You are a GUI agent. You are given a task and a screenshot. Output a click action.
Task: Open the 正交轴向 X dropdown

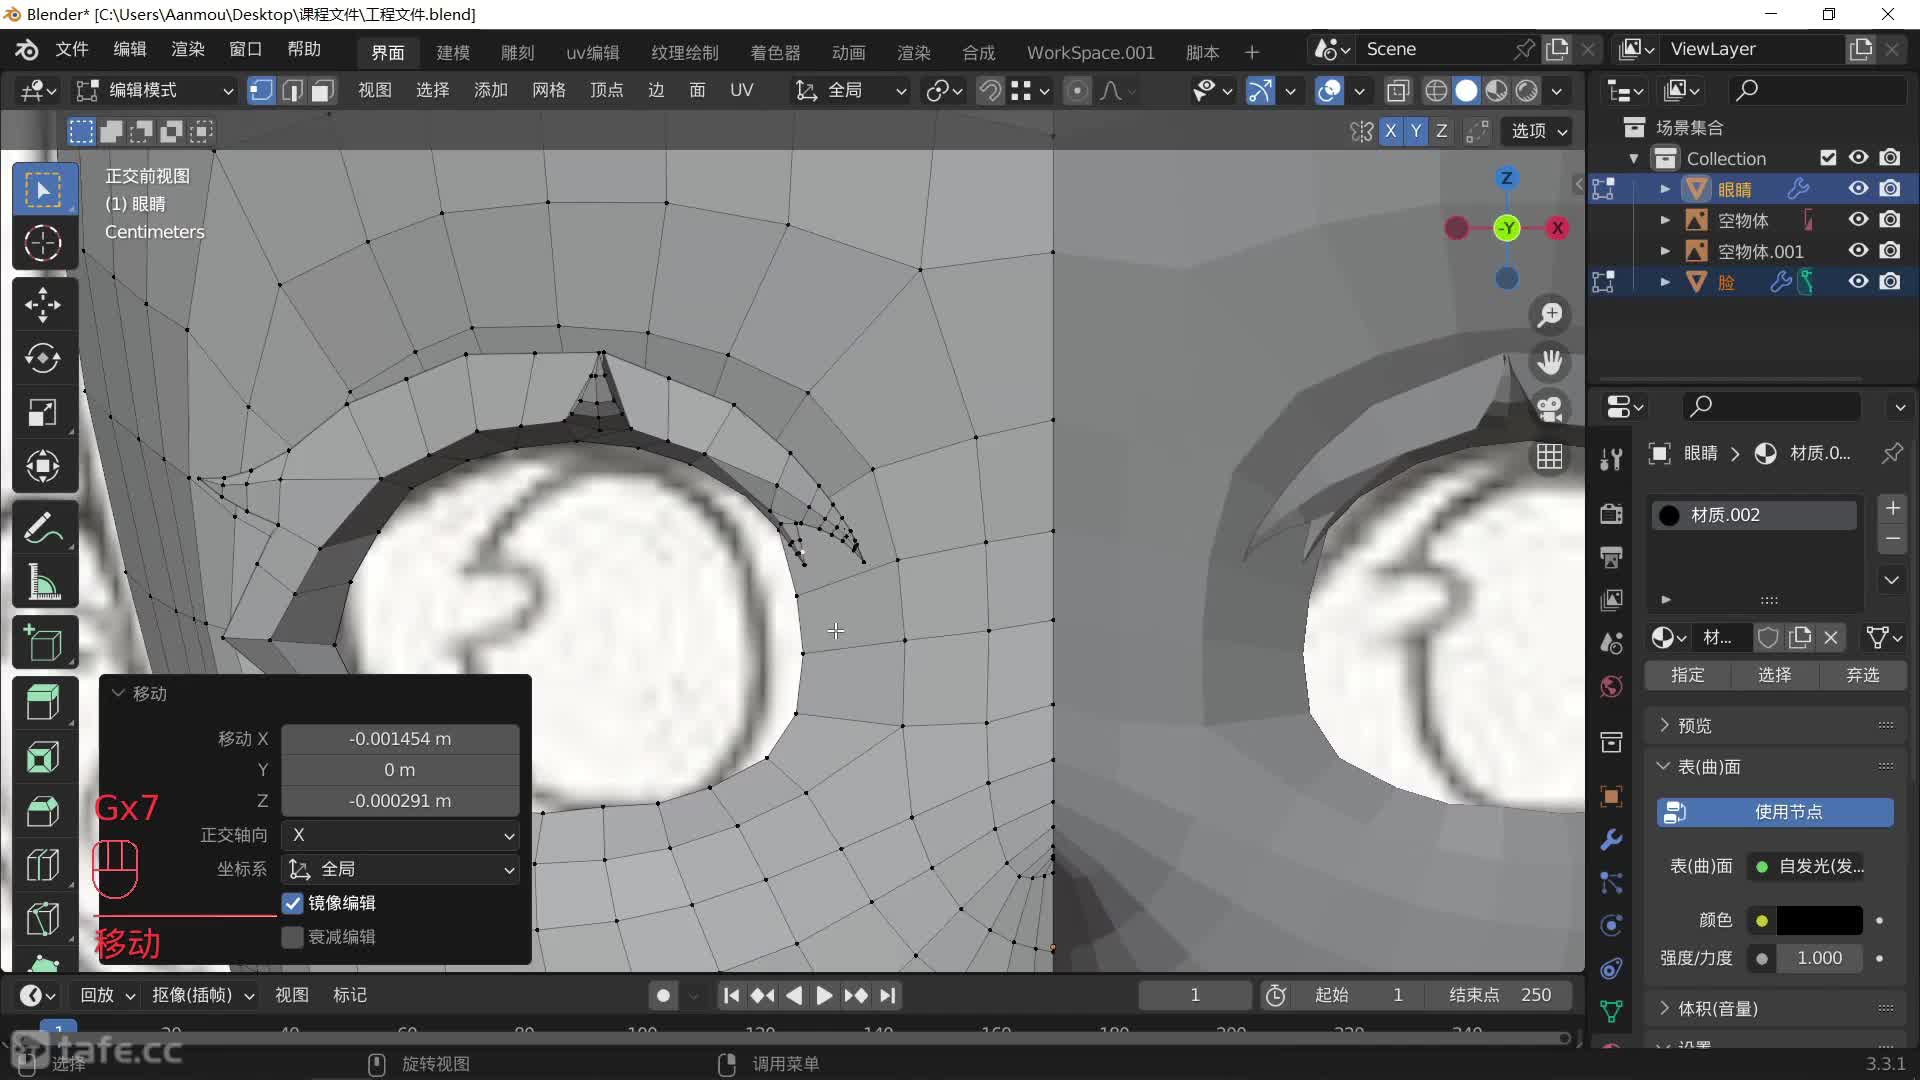point(400,835)
